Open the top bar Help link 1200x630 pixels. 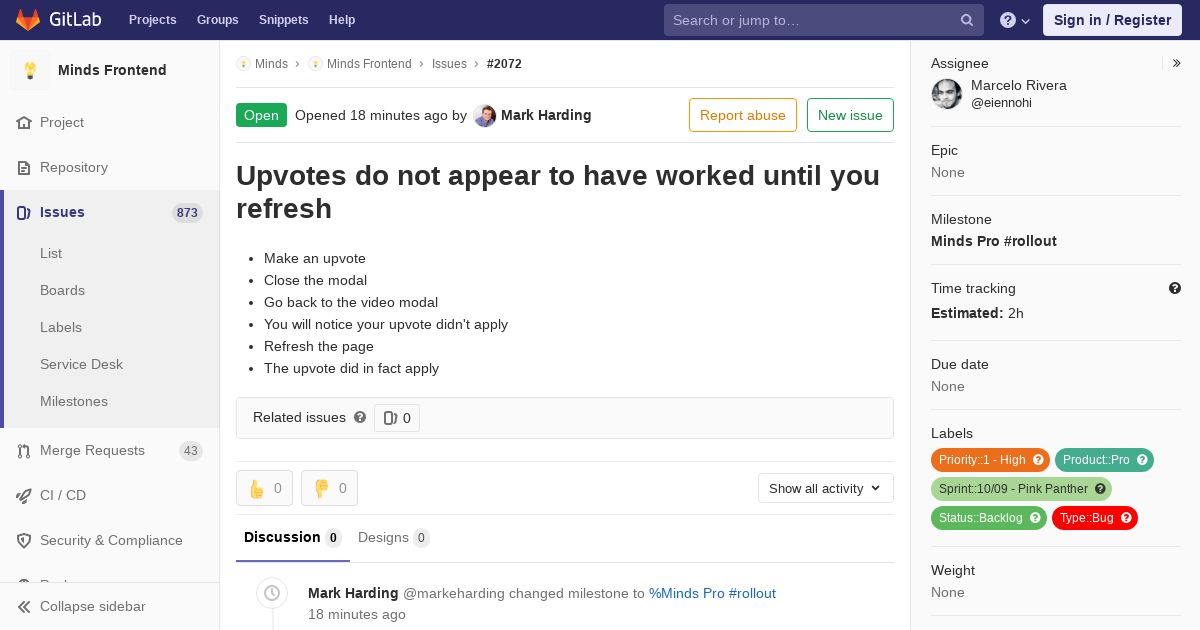[x=342, y=20]
